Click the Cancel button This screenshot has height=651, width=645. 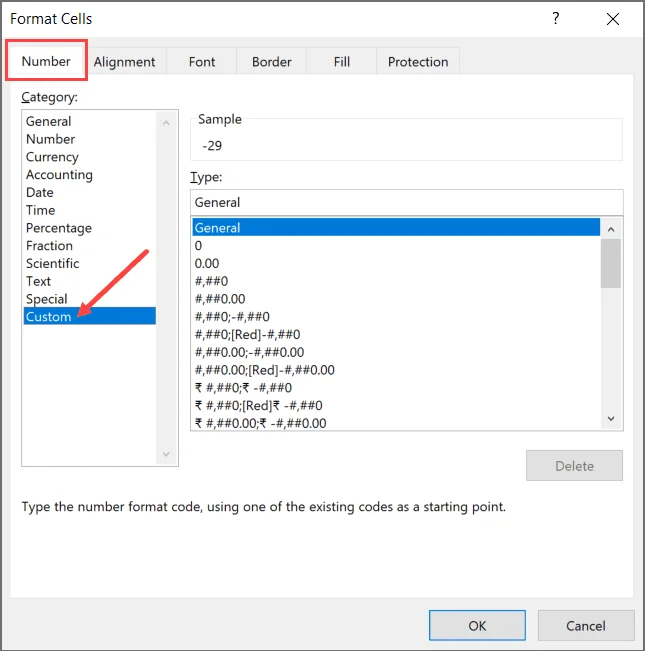(586, 626)
